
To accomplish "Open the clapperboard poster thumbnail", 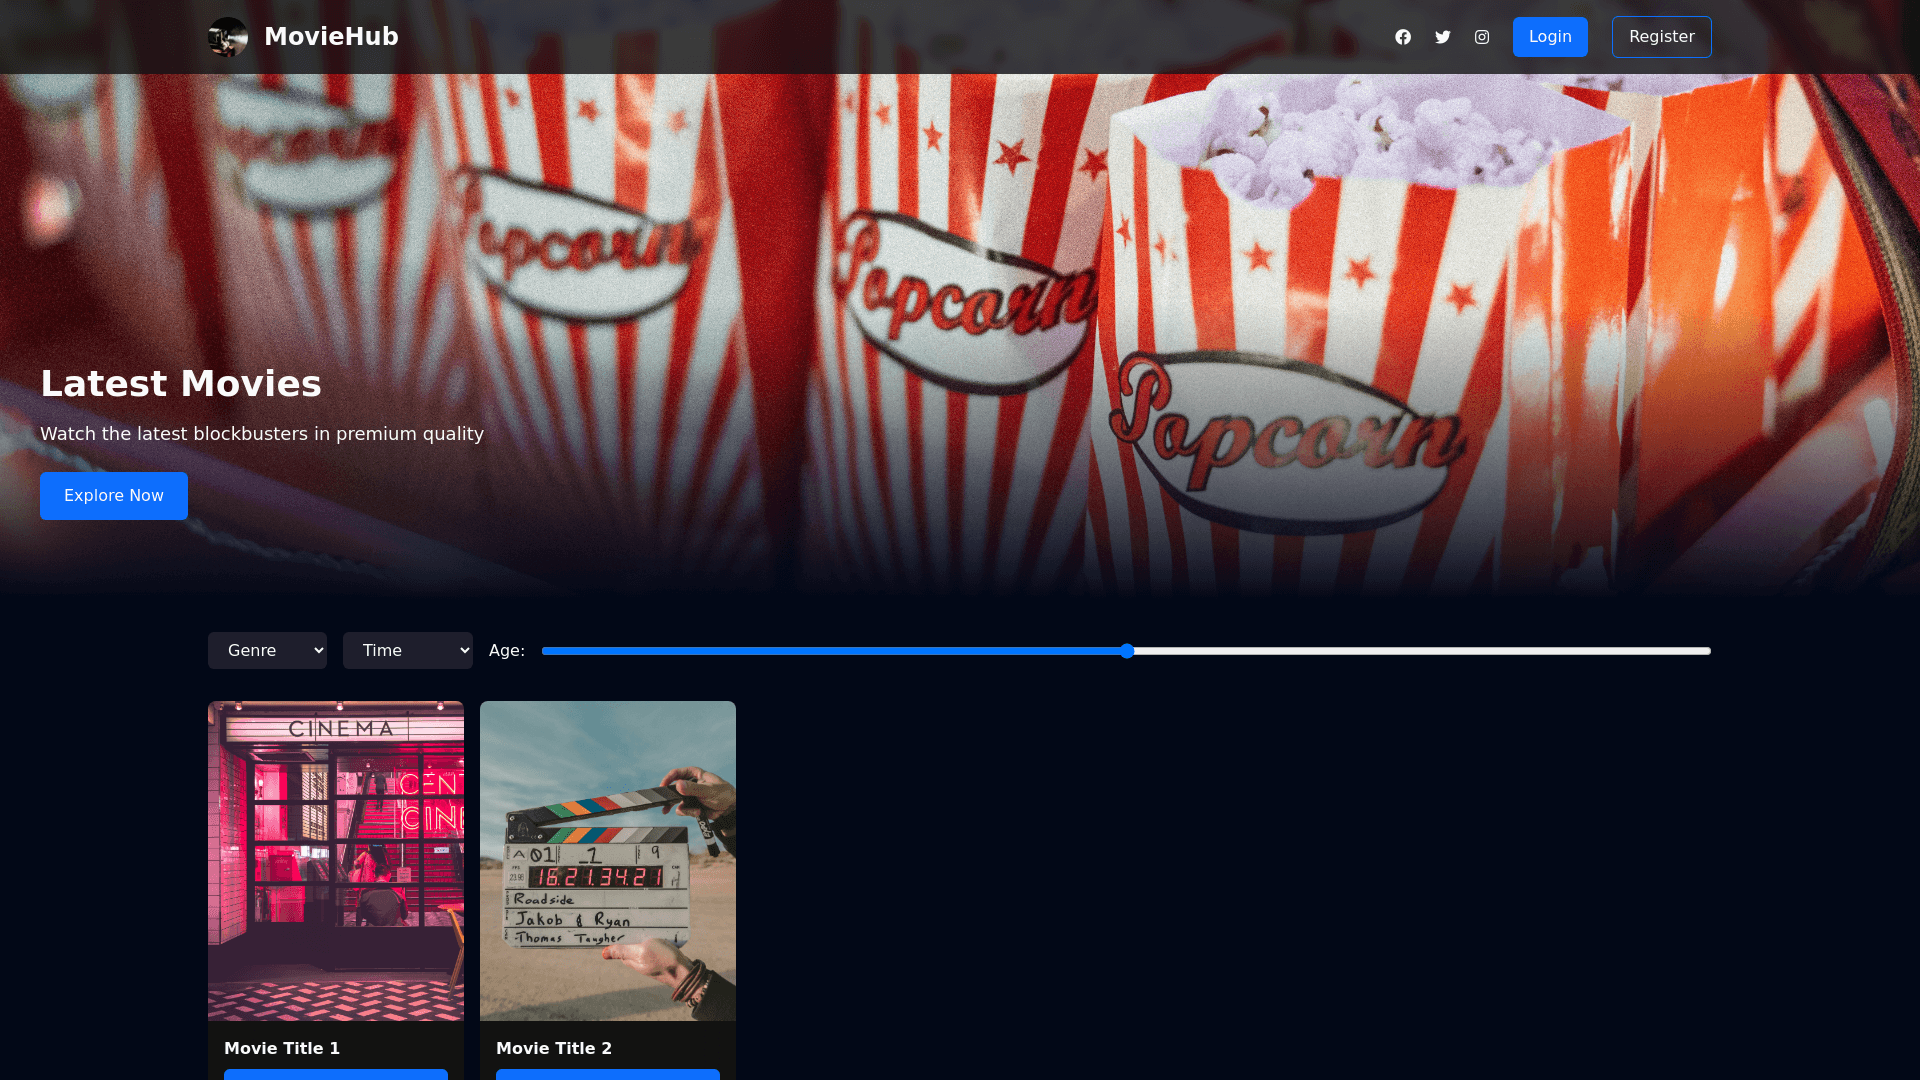I will tap(608, 860).
